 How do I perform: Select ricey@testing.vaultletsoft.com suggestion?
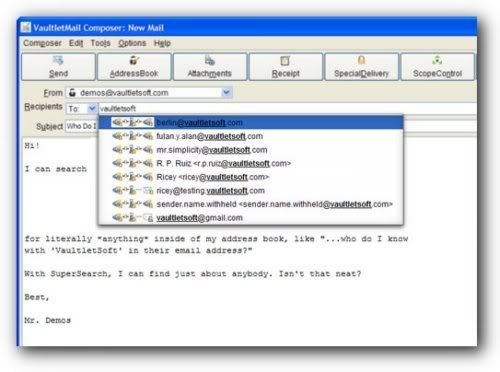click(x=251, y=191)
